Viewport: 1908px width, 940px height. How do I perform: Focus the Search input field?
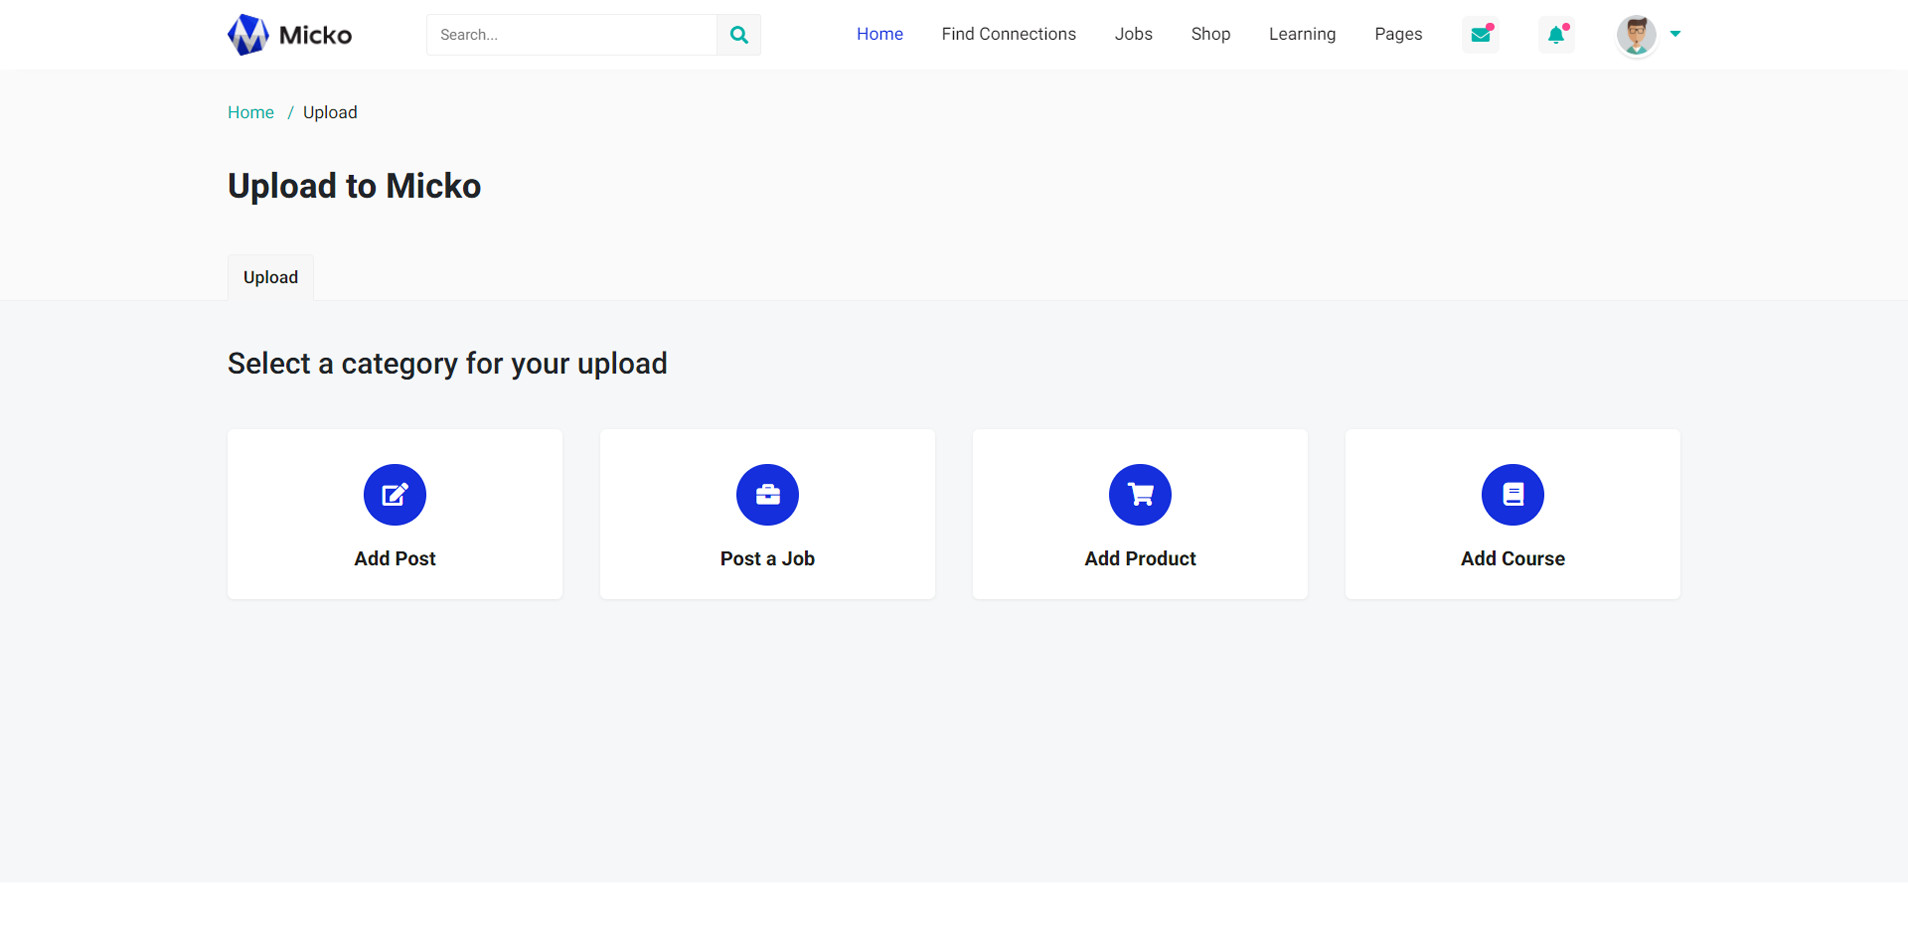tap(571, 35)
